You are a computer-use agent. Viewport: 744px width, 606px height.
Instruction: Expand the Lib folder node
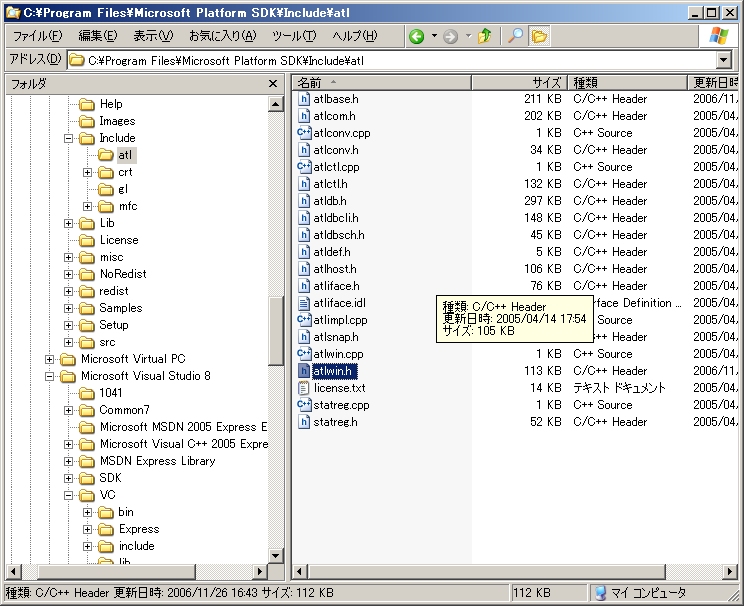[x=68, y=224]
